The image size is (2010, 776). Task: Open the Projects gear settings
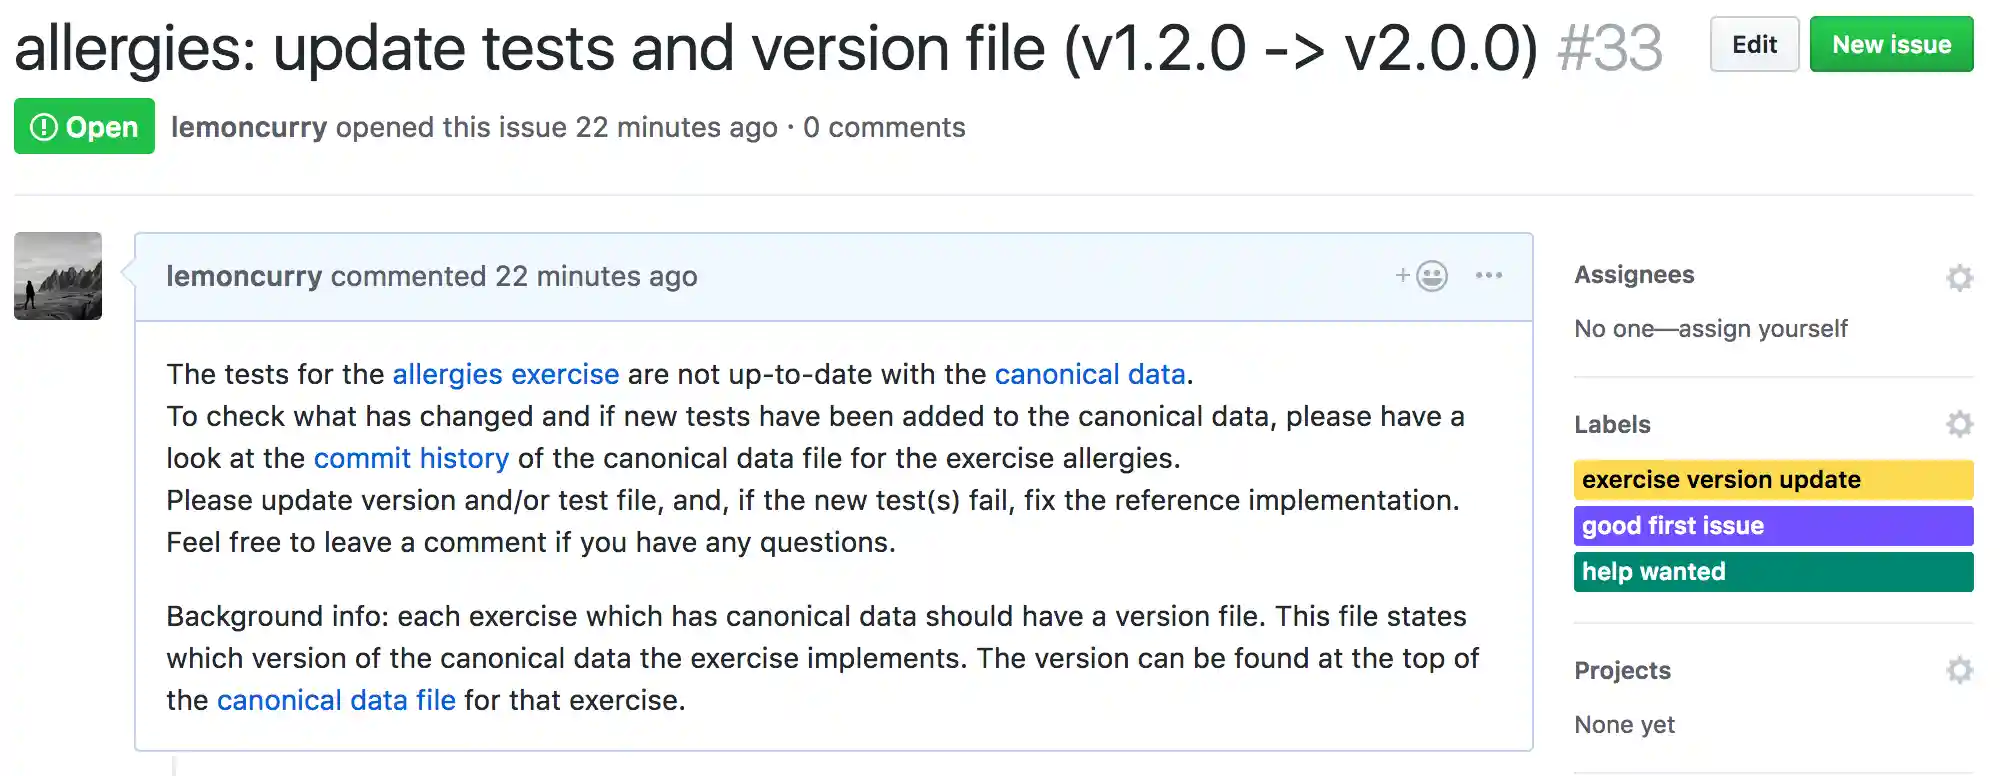pyautogui.click(x=1959, y=670)
